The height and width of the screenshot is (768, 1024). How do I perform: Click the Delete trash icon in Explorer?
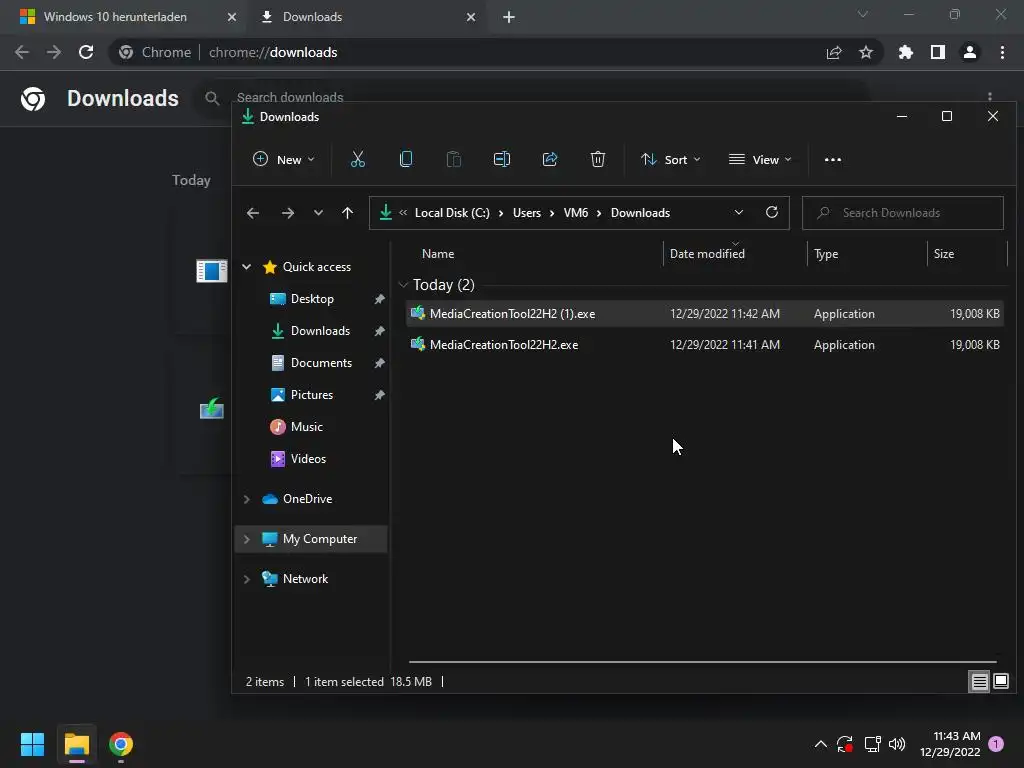(598, 159)
